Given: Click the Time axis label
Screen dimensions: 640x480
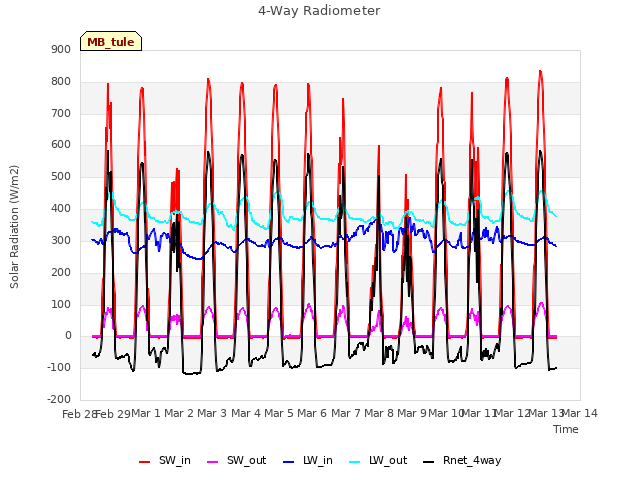Looking at the screenshot, I should (x=566, y=429).
